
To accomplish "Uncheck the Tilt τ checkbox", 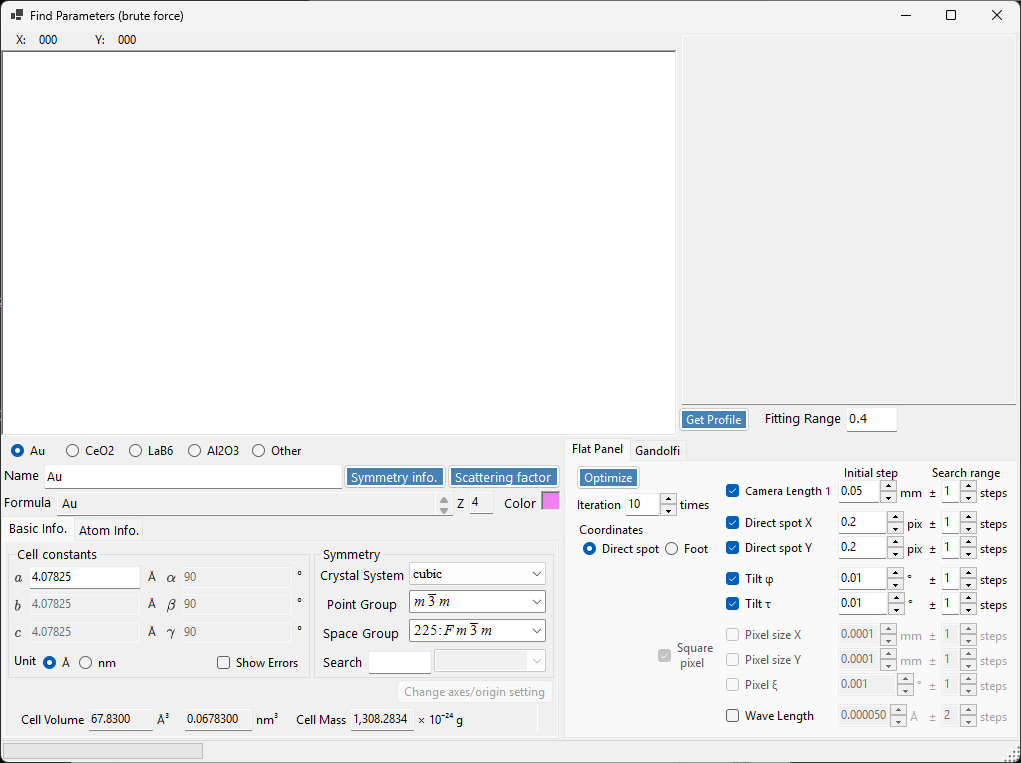I will [x=733, y=603].
